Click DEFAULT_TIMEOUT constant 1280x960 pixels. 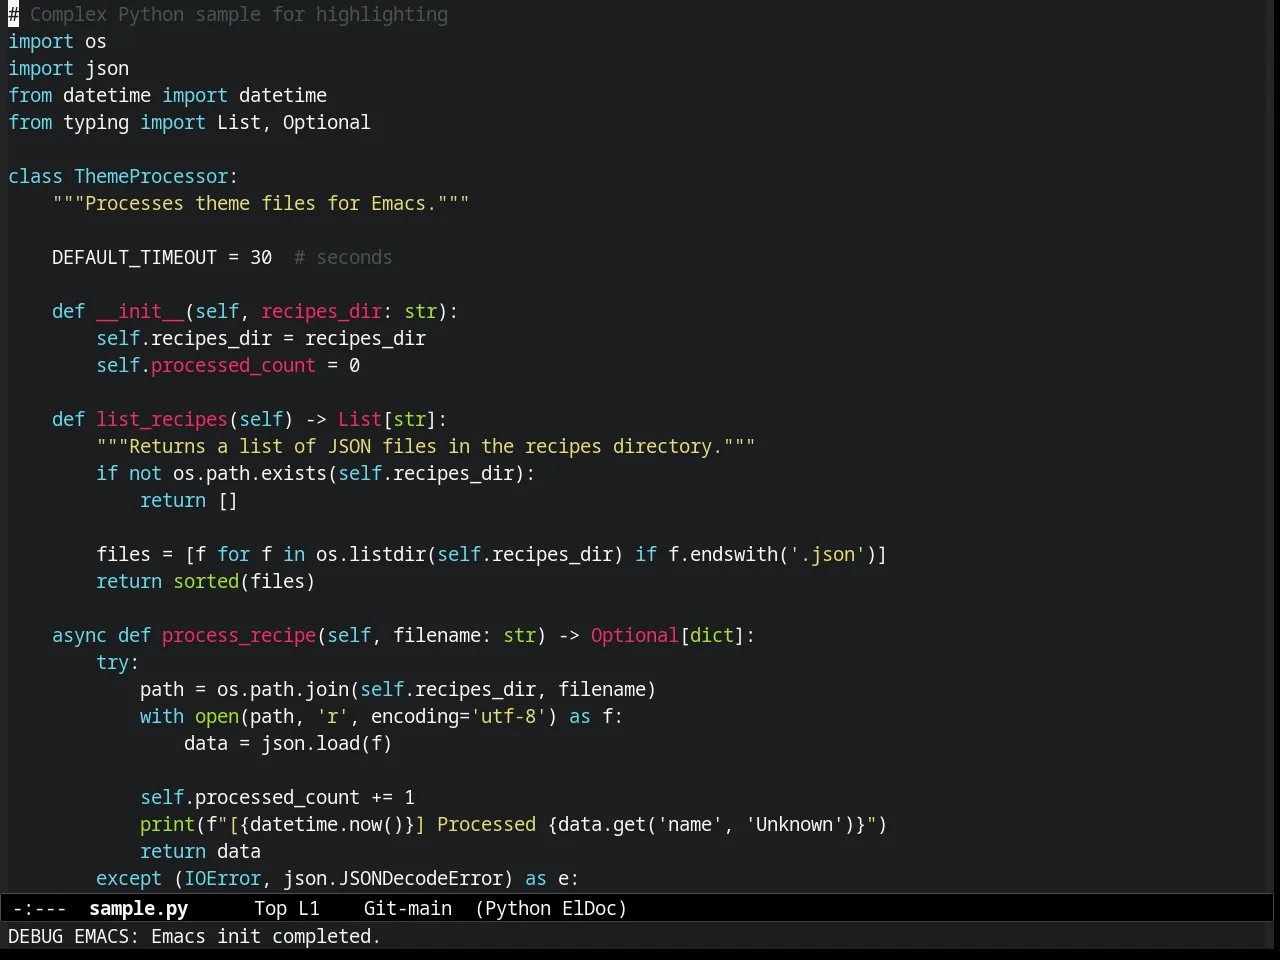click(x=134, y=257)
